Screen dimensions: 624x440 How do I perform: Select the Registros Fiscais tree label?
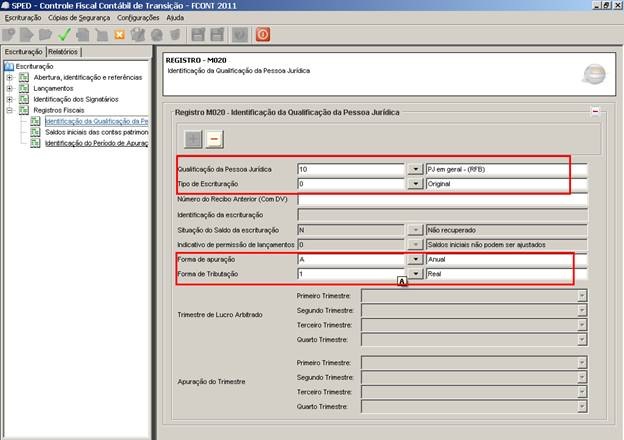[59, 110]
